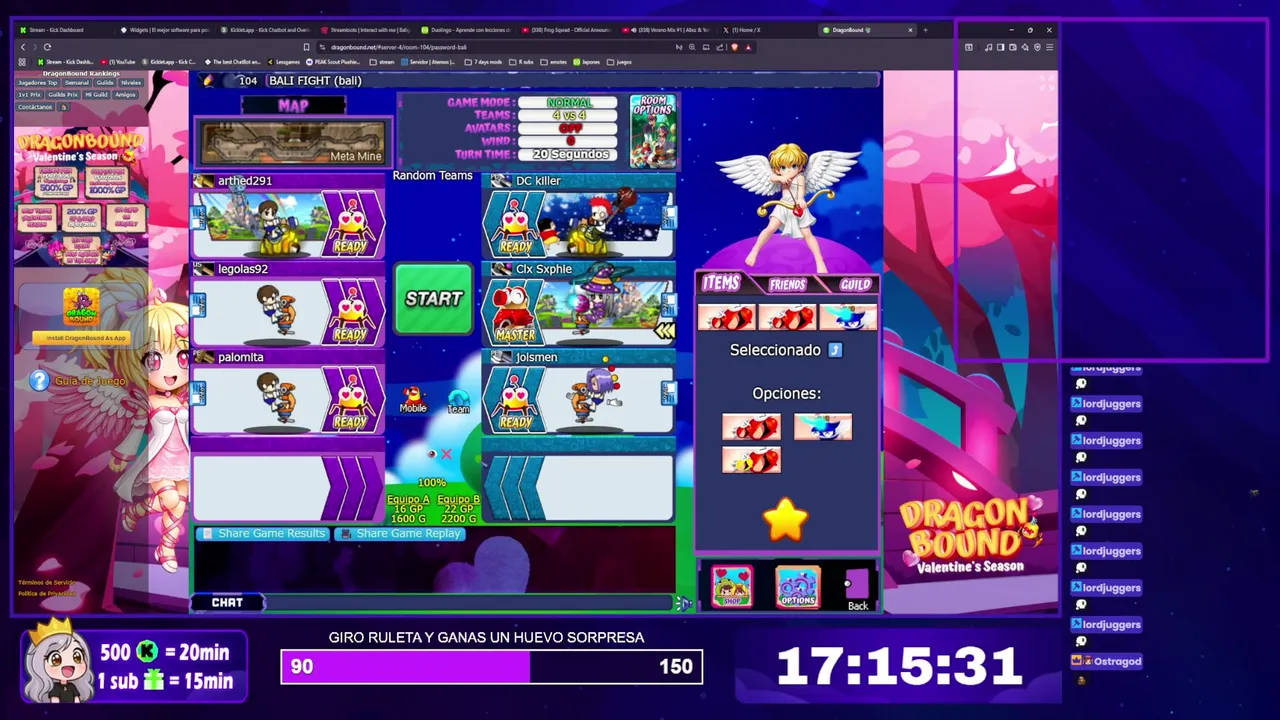The height and width of the screenshot is (720, 1280).
Task: Open Guía de Juego help icon
Action: click(39, 380)
